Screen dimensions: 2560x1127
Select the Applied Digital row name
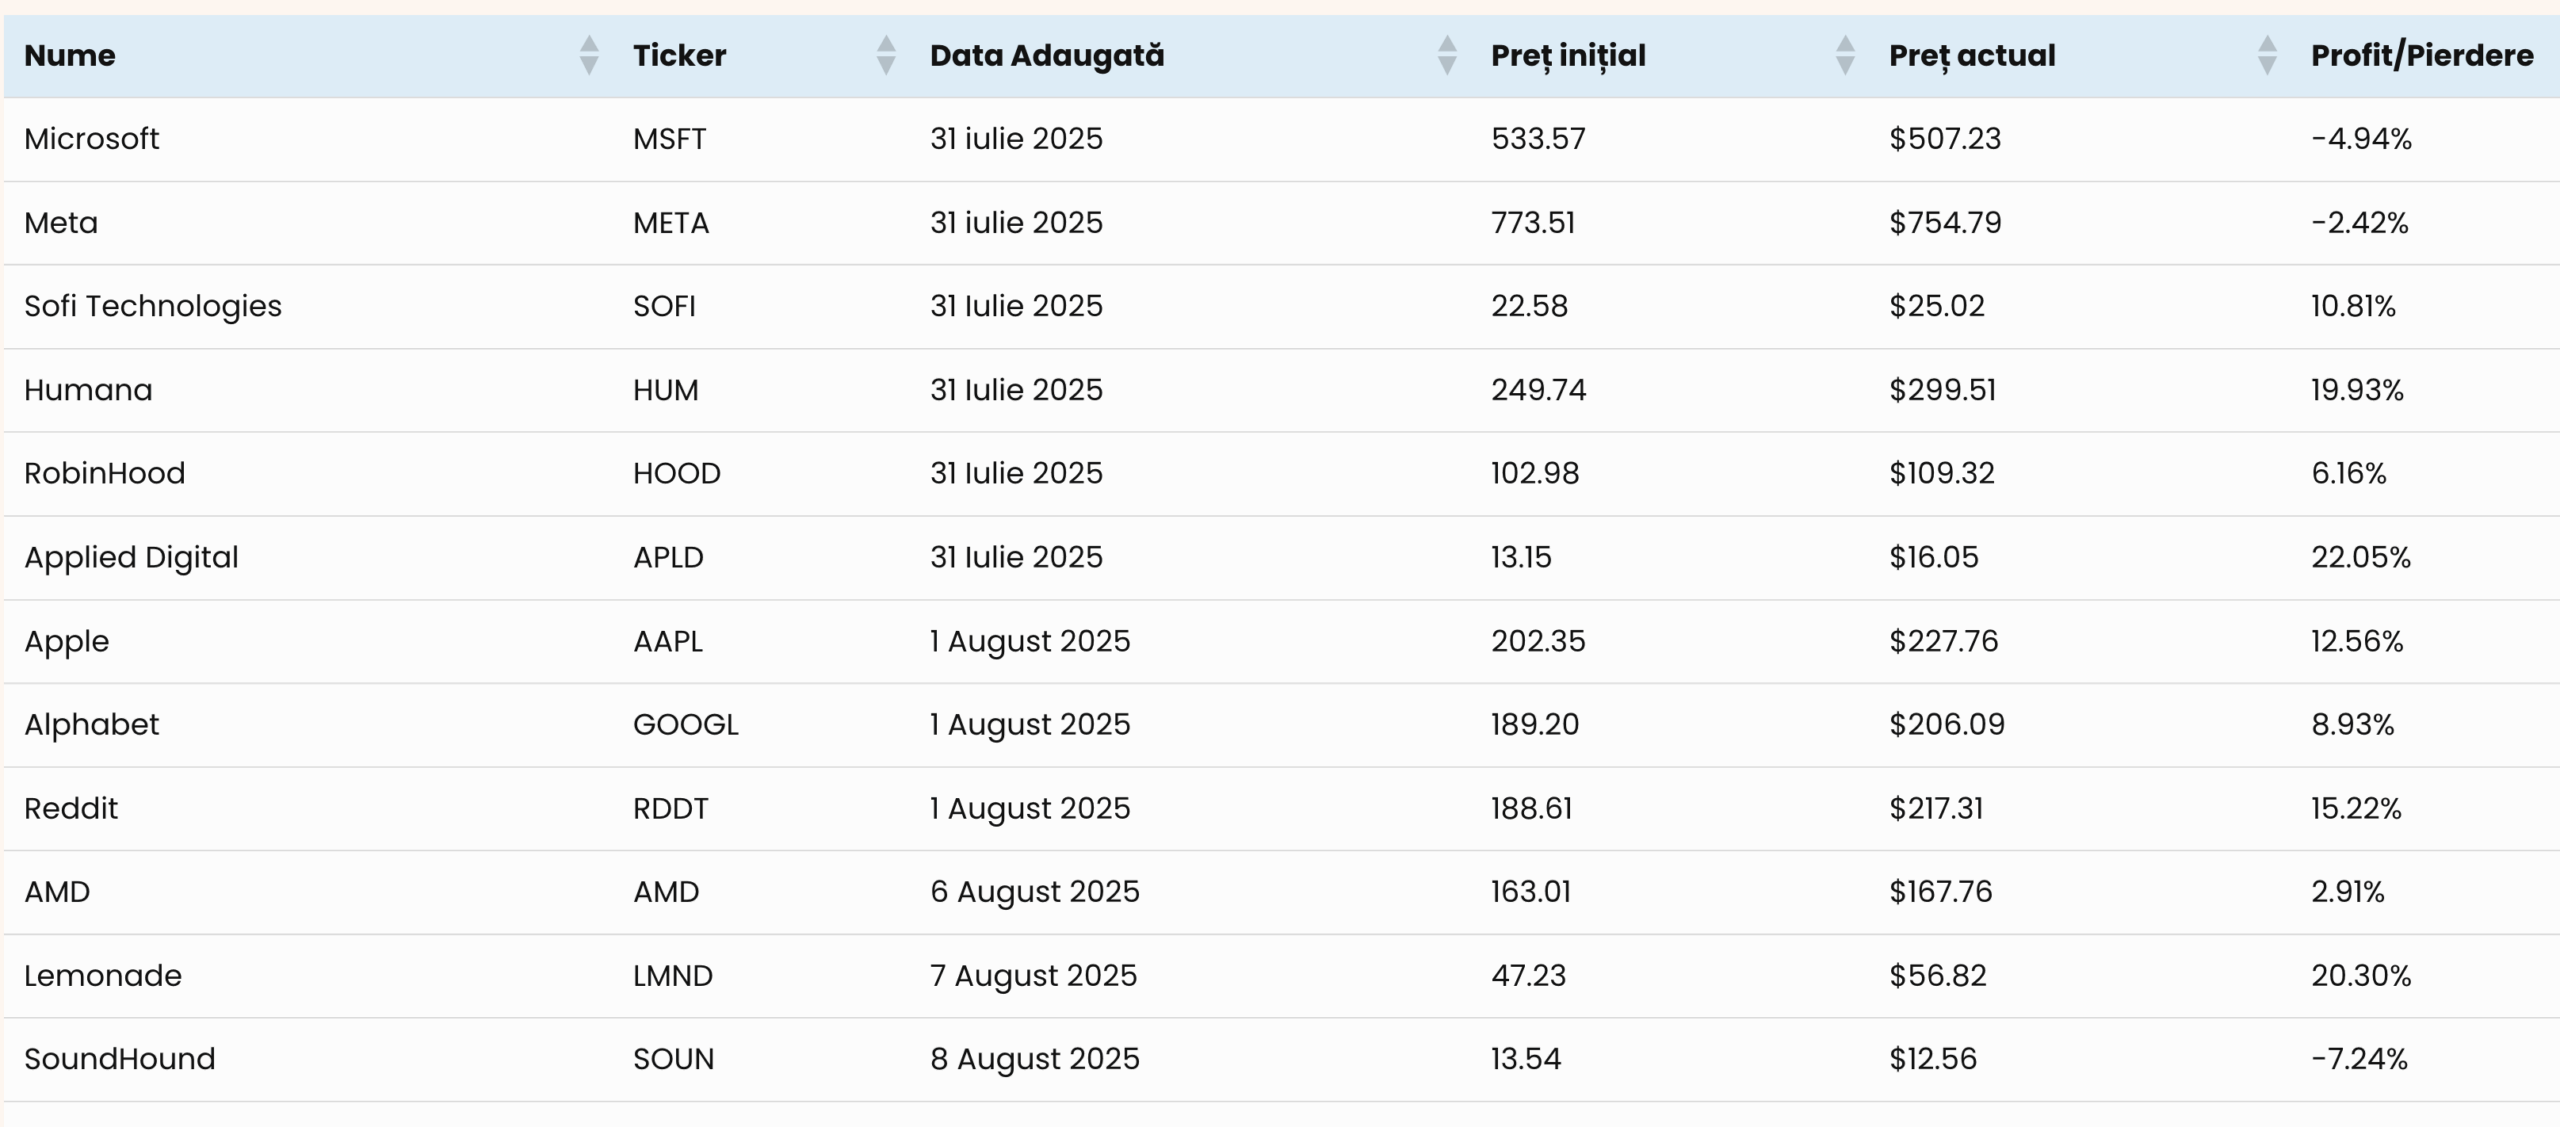[131, 557]
